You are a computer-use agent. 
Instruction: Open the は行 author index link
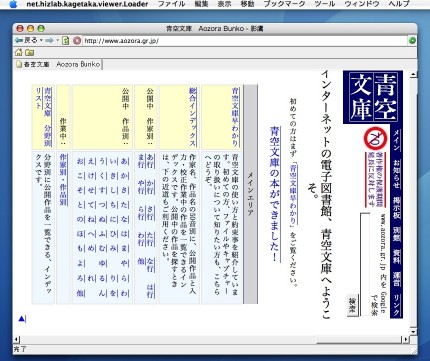pyautogui.click(x=150, y=291)
